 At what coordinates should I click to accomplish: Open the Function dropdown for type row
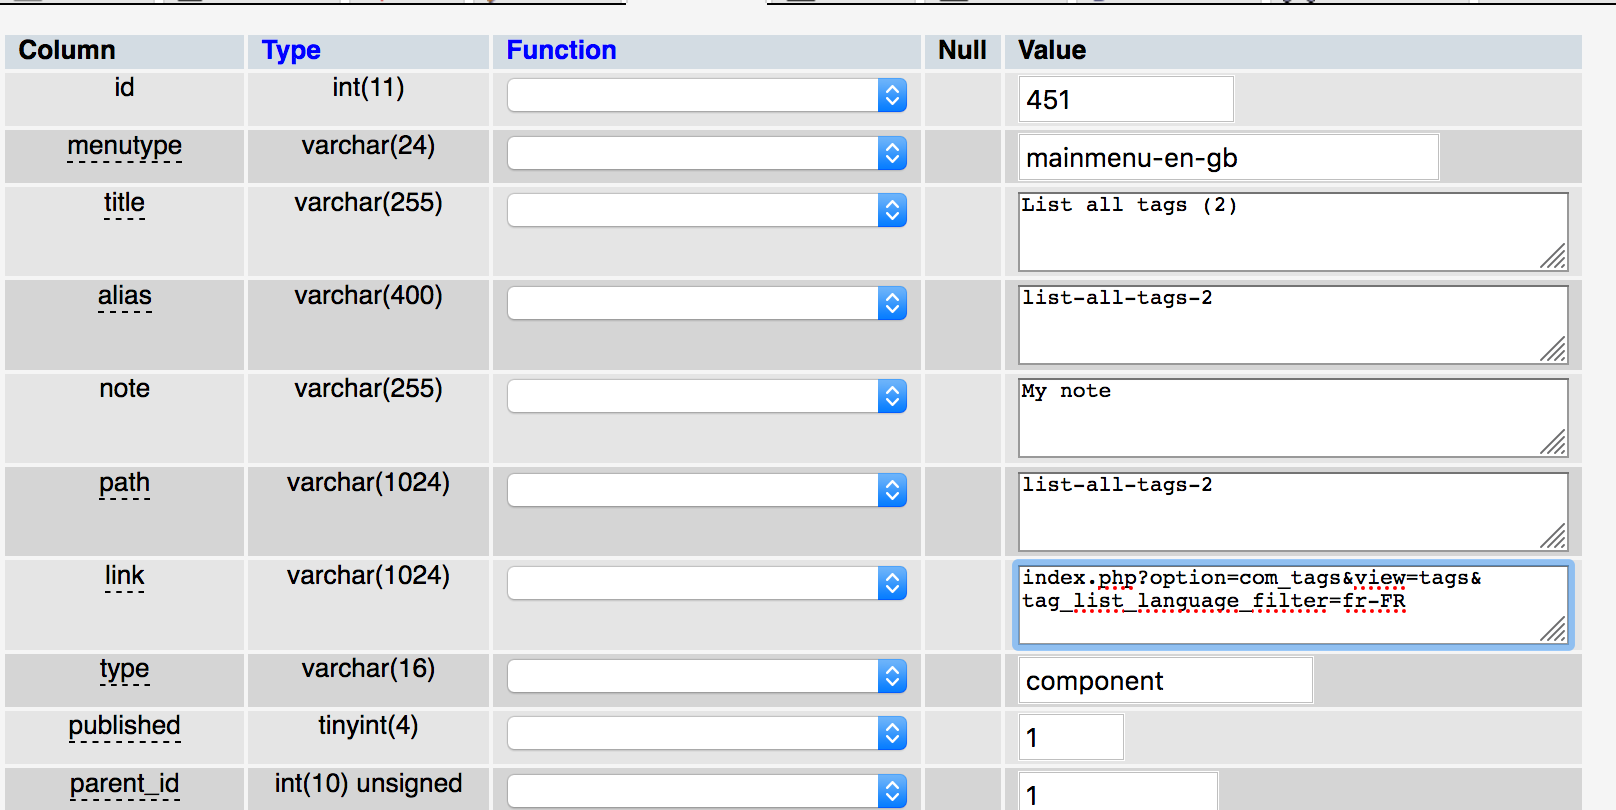(x=707, y=676)
